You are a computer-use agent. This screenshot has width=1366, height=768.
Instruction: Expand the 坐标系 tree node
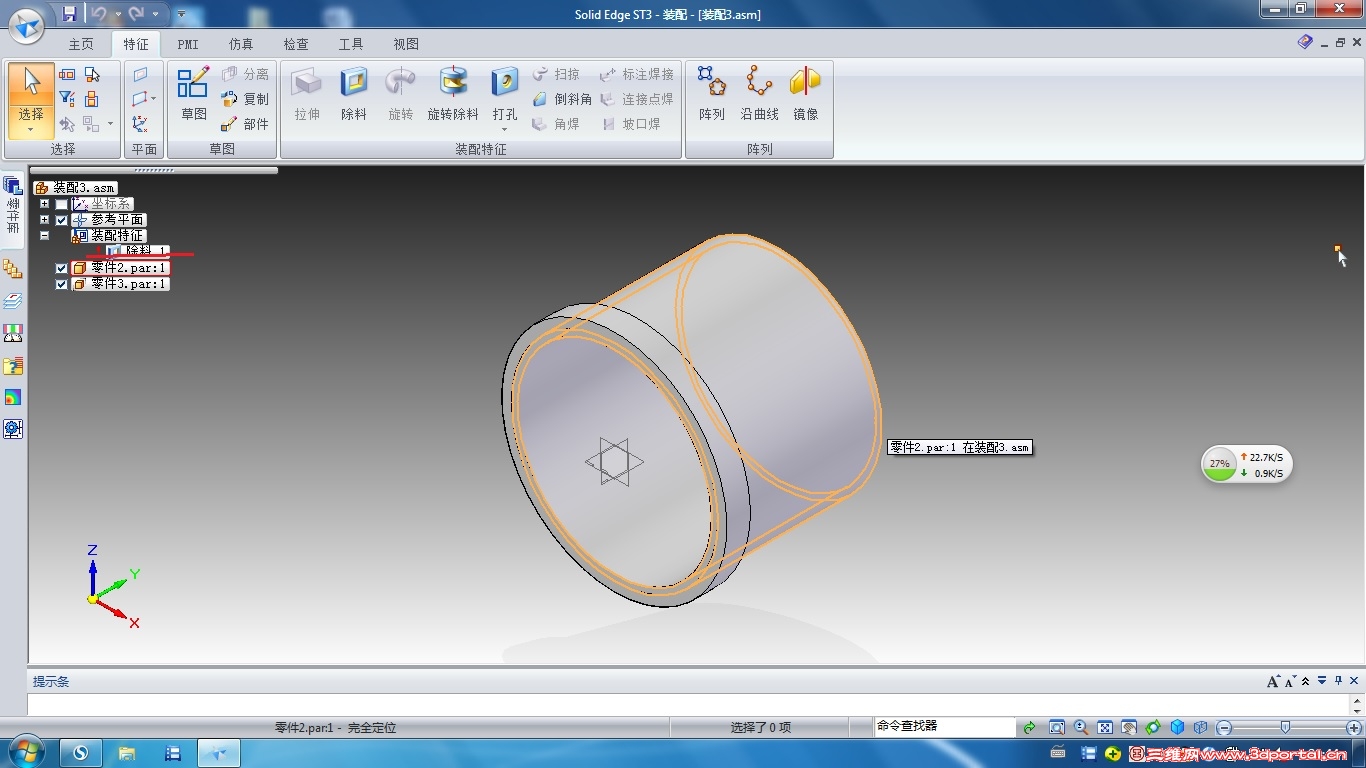(44, 204)
